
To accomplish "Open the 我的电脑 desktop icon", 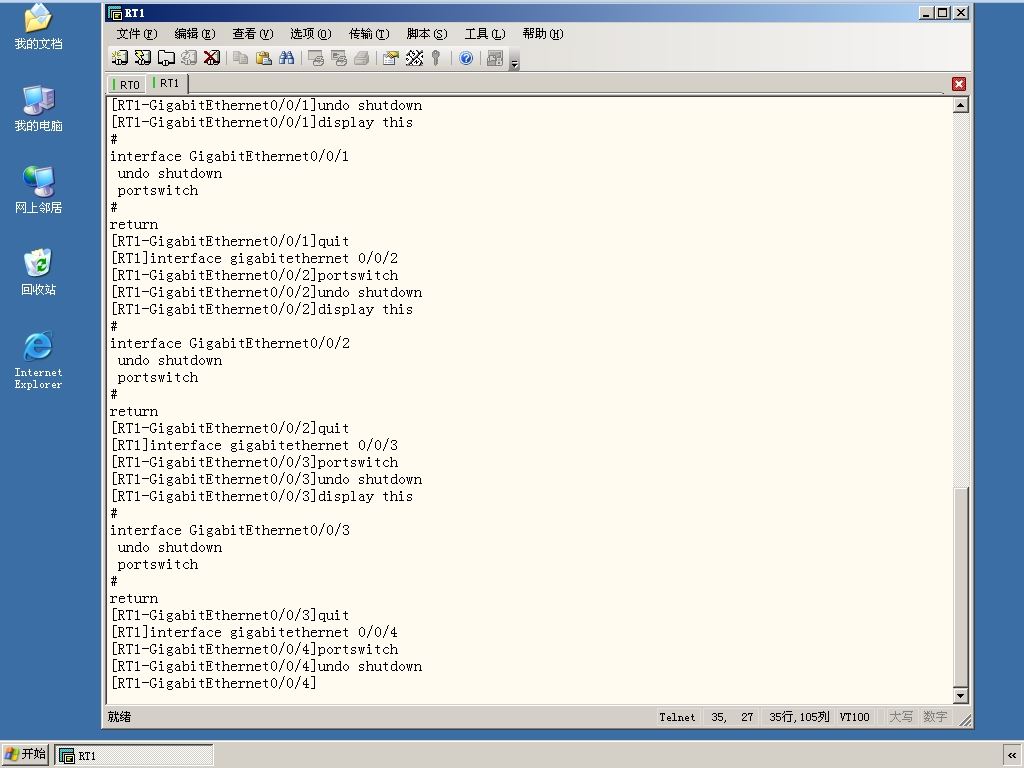I will (39, 108).
